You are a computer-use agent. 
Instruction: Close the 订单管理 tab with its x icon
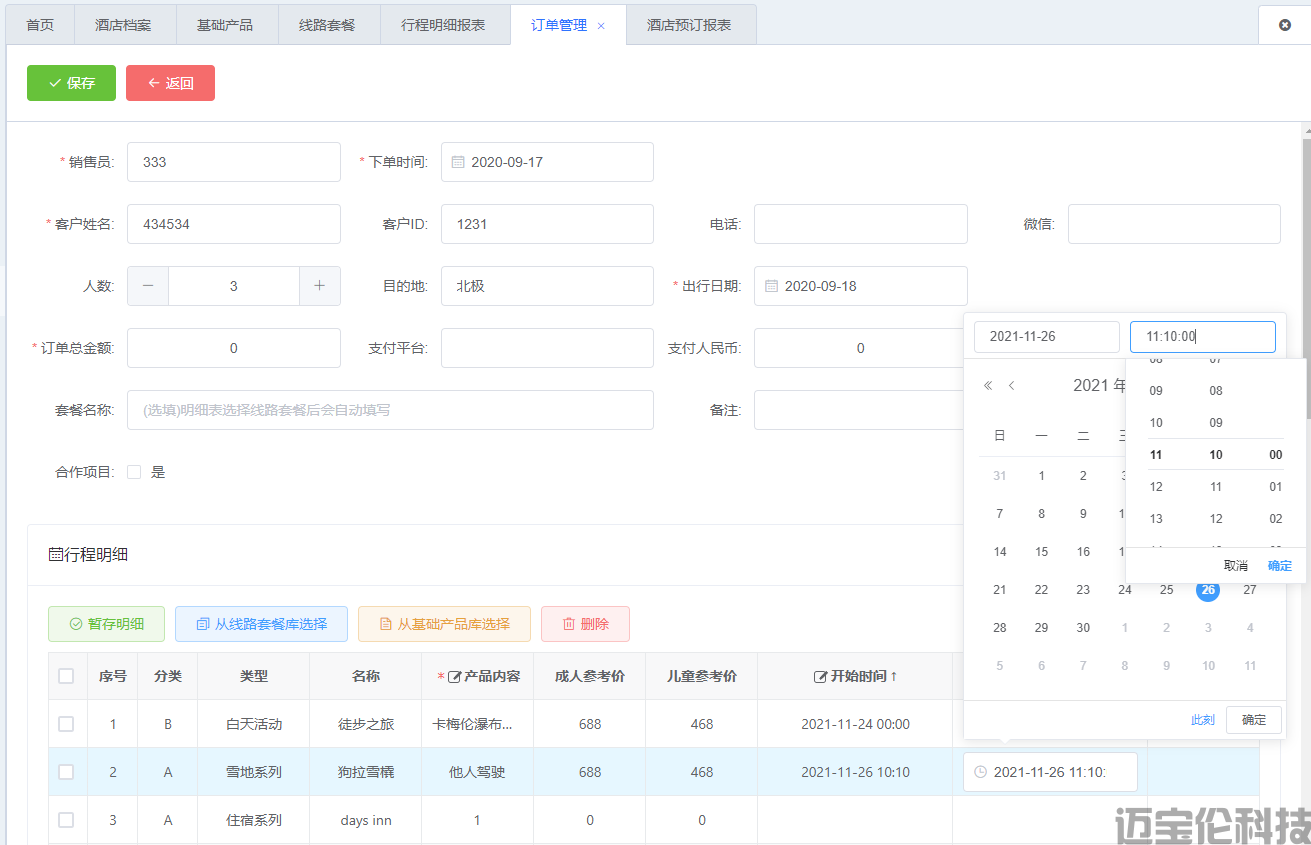tap(601, 26)
